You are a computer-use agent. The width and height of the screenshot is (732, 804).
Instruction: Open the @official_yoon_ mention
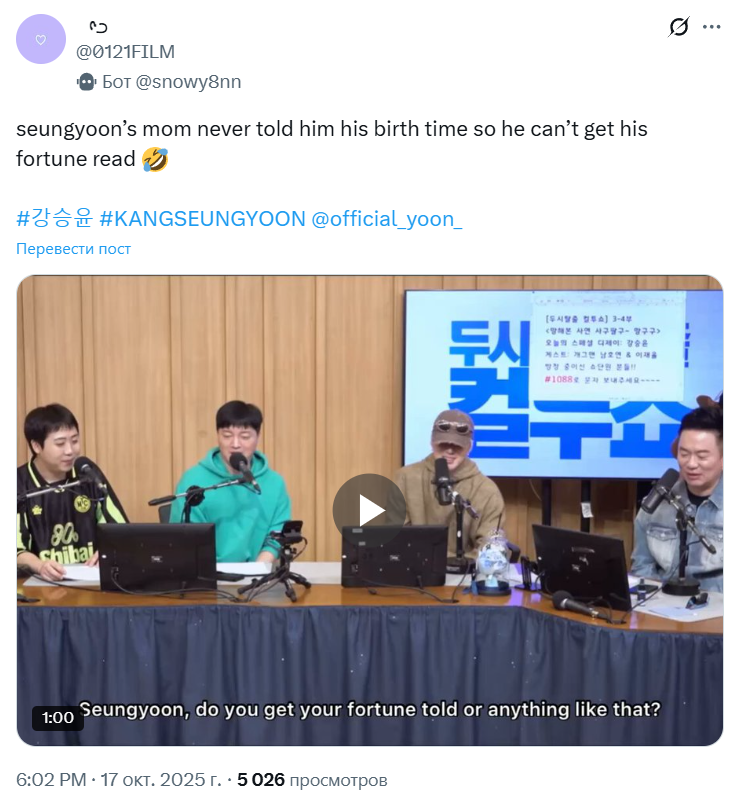pos(387,219)
